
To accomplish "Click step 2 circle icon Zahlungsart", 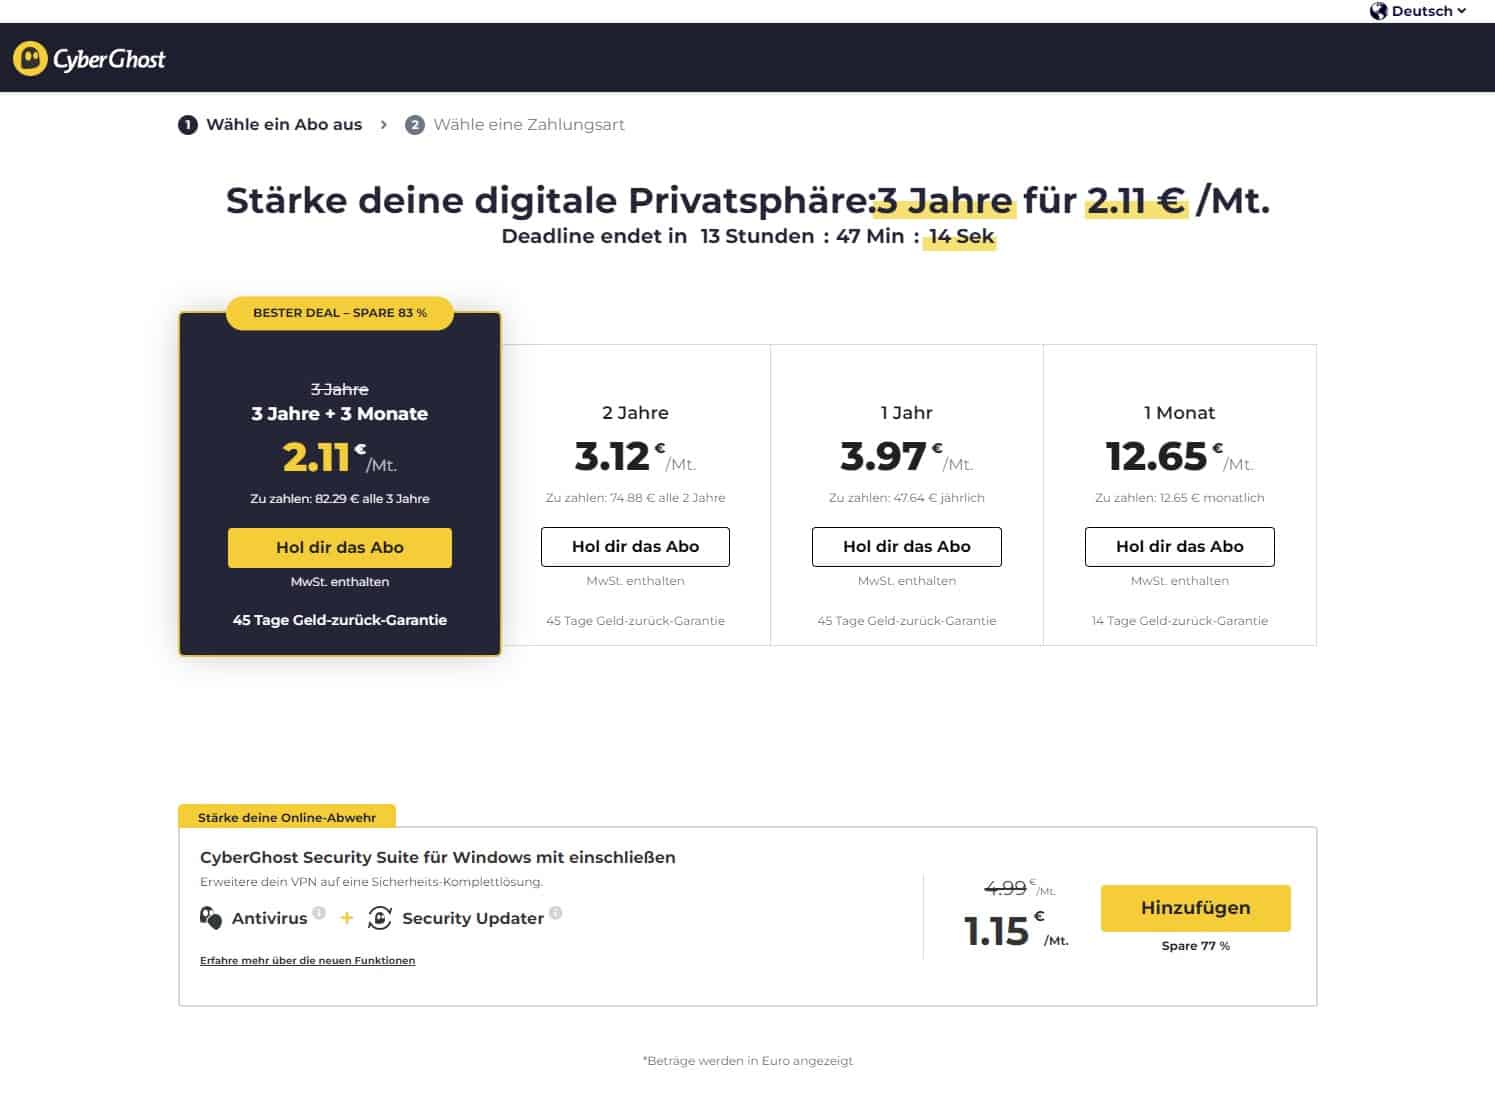I will tap(414, 125).
